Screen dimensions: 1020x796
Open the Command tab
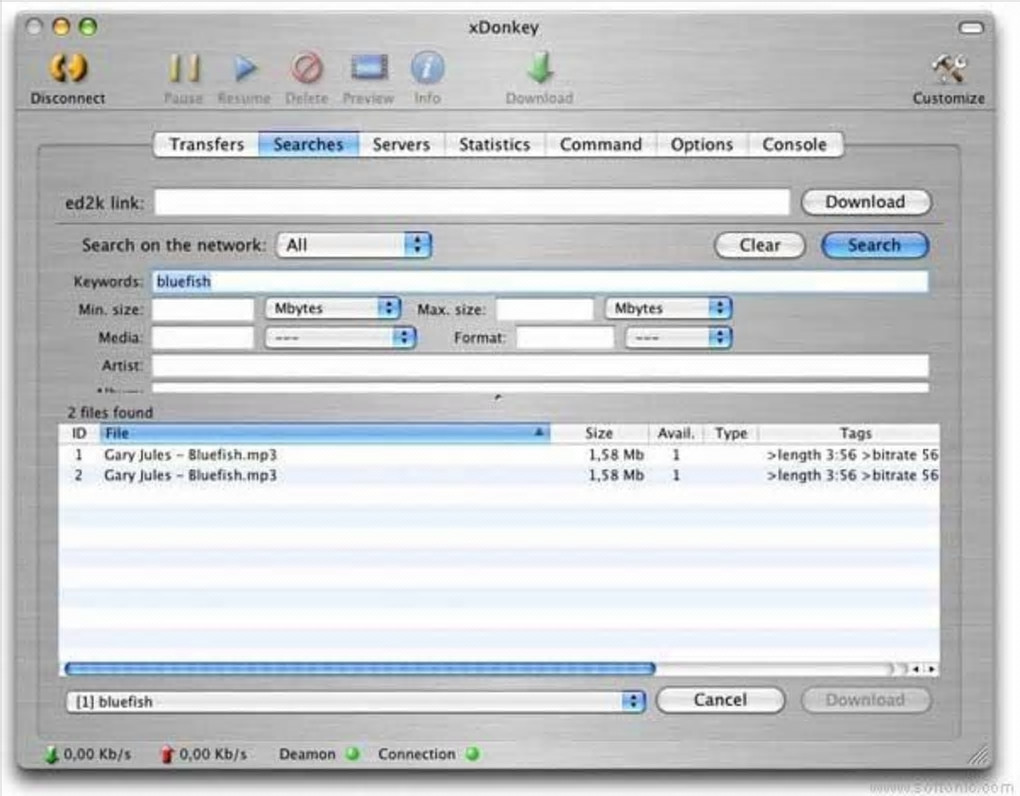[600, 144]
